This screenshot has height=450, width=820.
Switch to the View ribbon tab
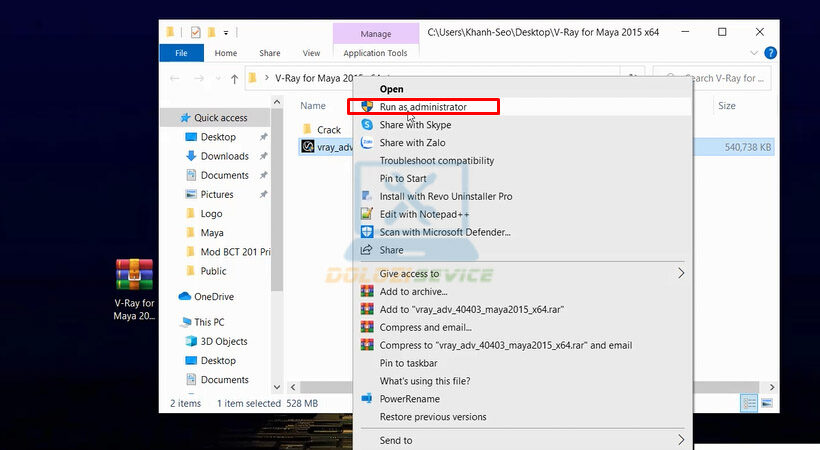pos(311,53)
